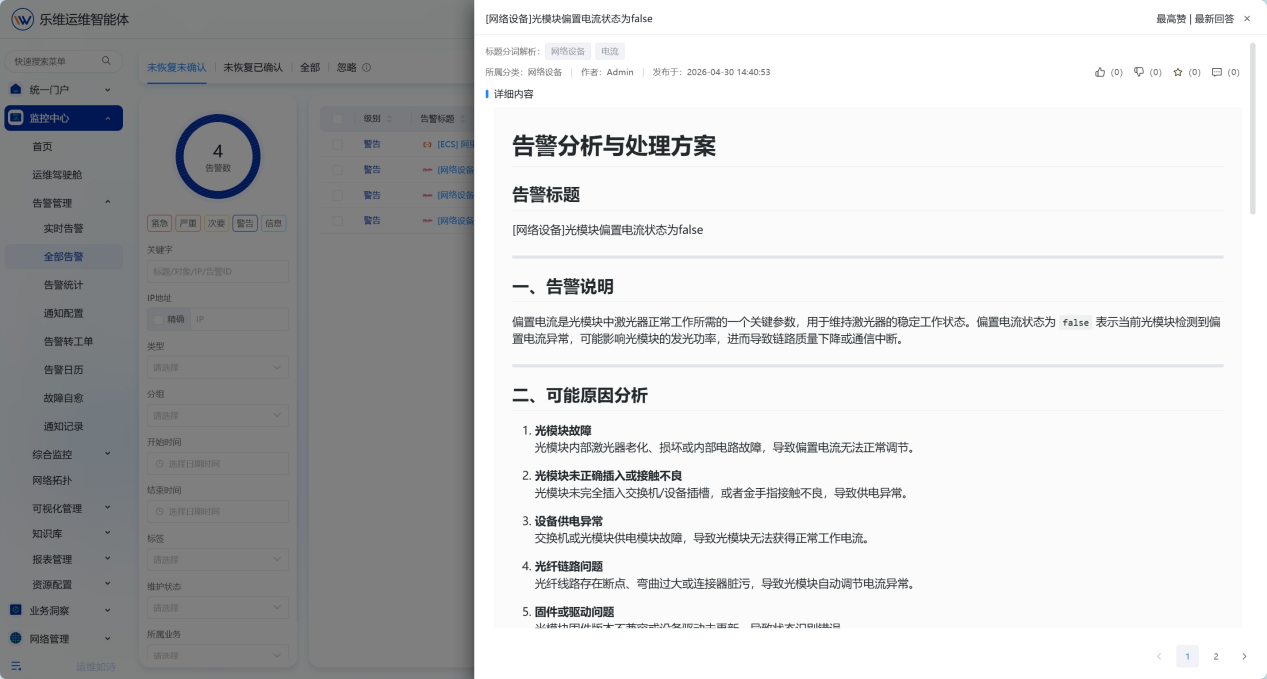Click the 乐维 logo at top left

22,19
